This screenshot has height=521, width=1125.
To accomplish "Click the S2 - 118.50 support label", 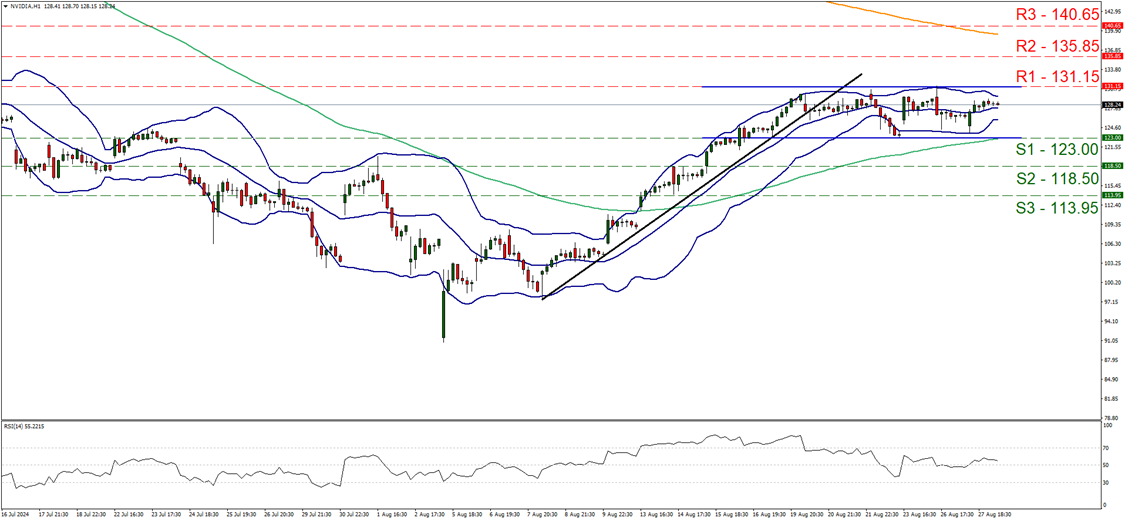I will (1057, 178).
